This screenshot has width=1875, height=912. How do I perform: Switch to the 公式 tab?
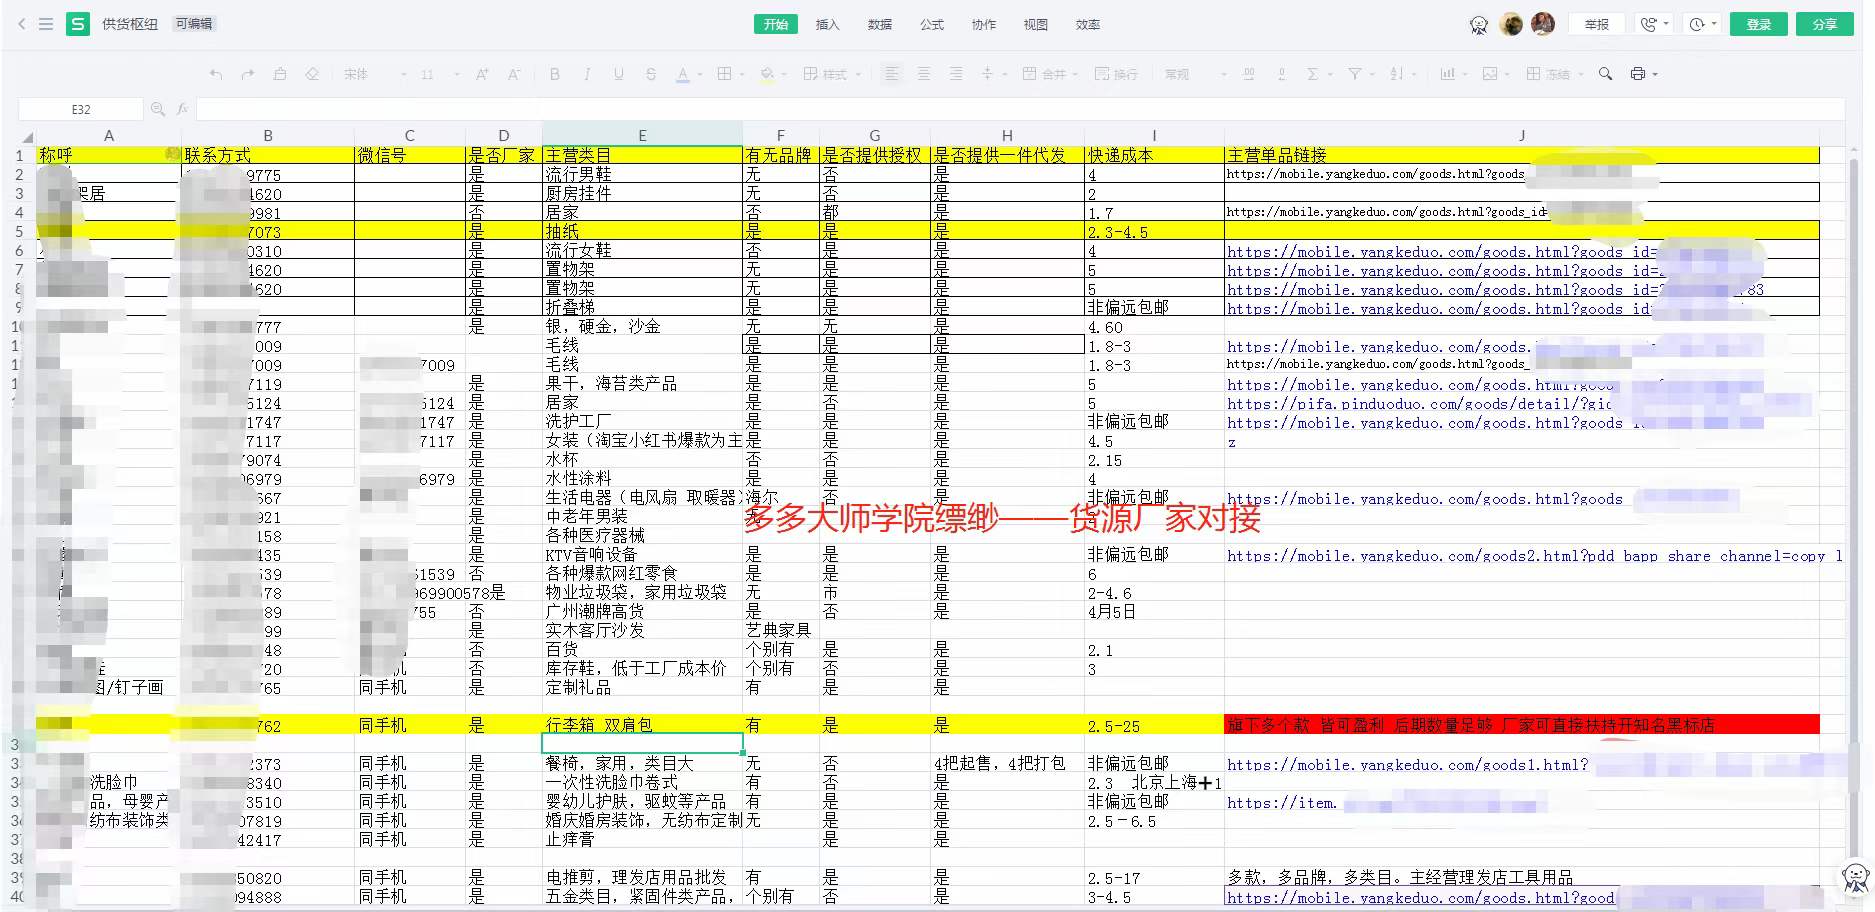point(932,24)
